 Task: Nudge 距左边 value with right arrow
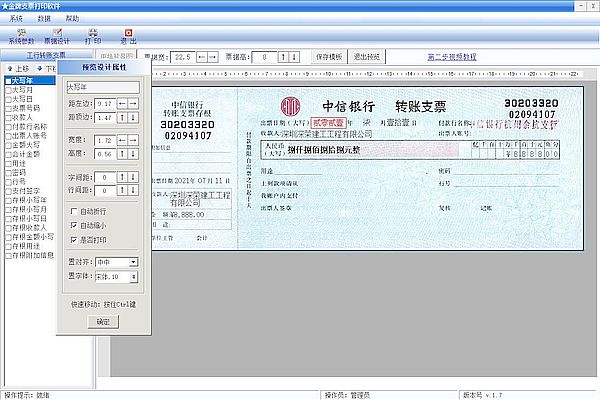[133, 103]
